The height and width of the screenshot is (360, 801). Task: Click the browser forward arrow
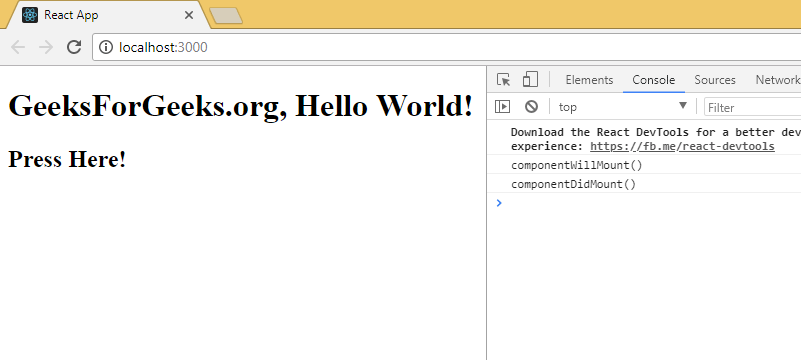46,47
